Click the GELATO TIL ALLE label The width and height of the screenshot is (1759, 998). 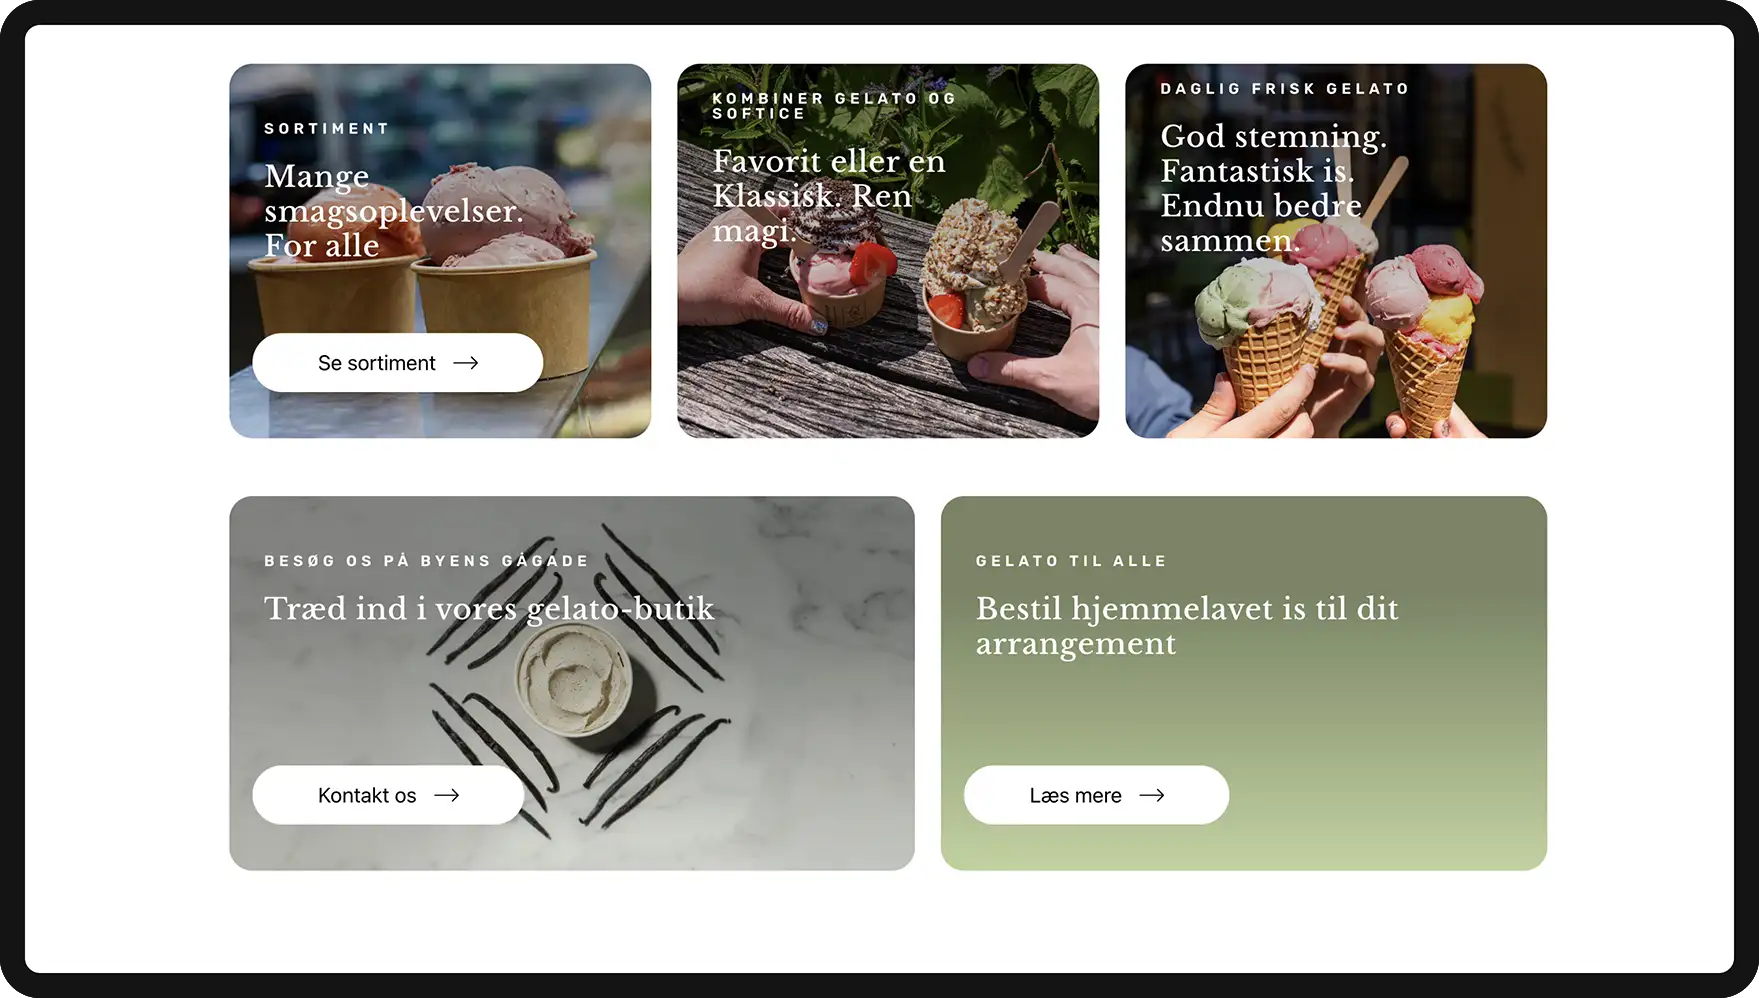click(x=1071, y=561)
